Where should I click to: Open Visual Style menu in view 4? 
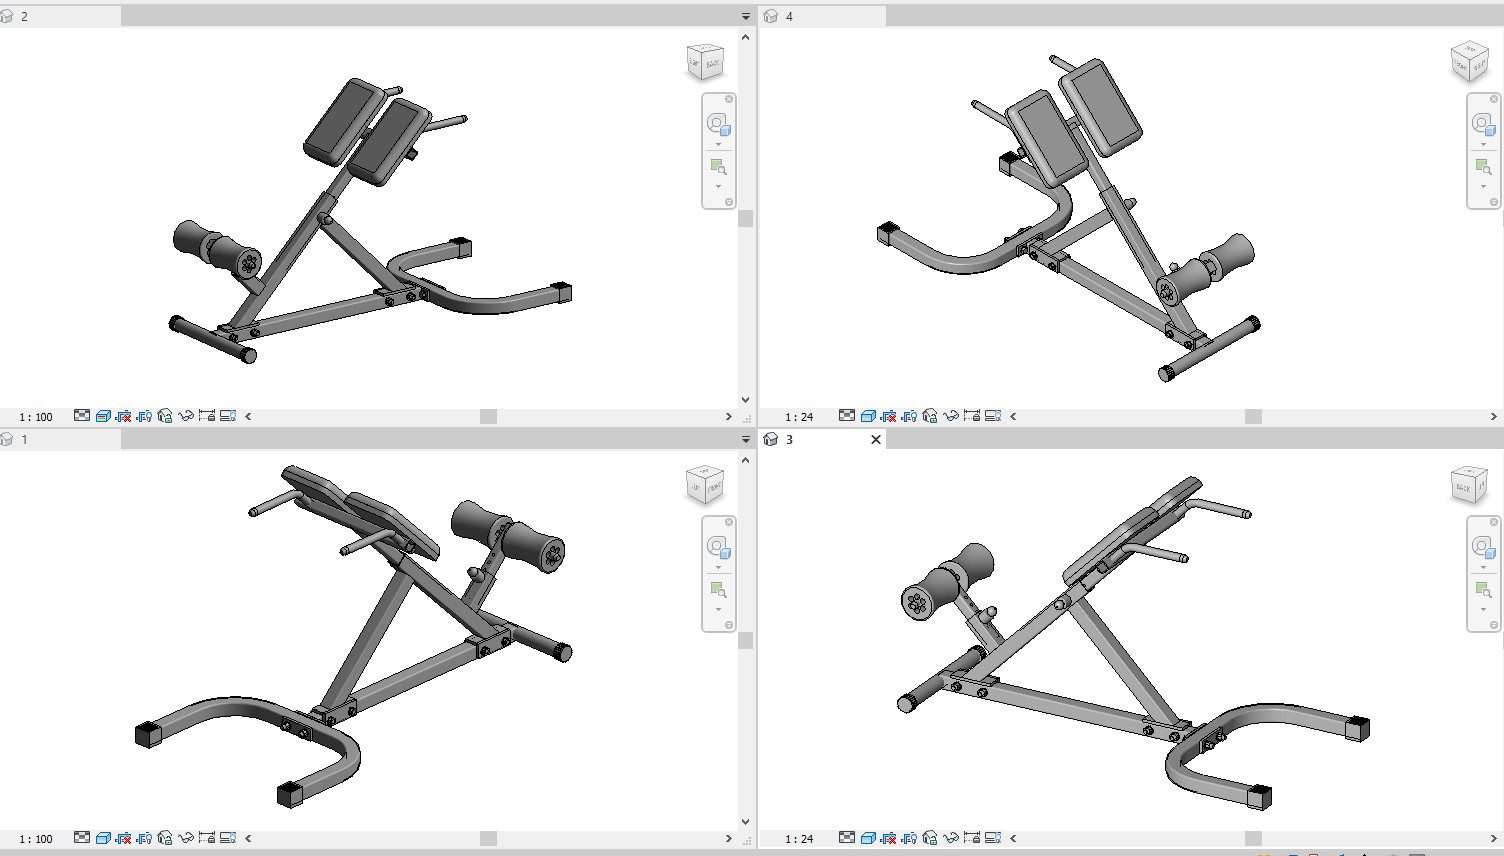(868, 416)
